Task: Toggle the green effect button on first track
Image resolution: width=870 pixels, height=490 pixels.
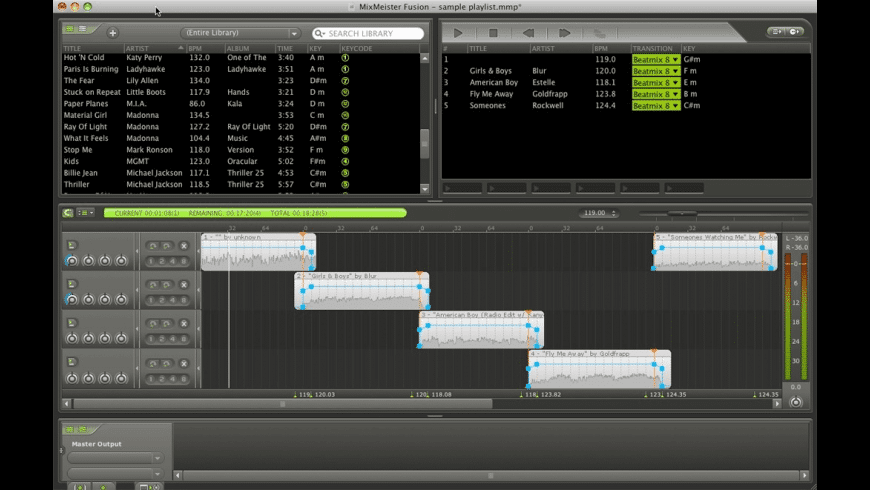Action: (x=72, y=245)
